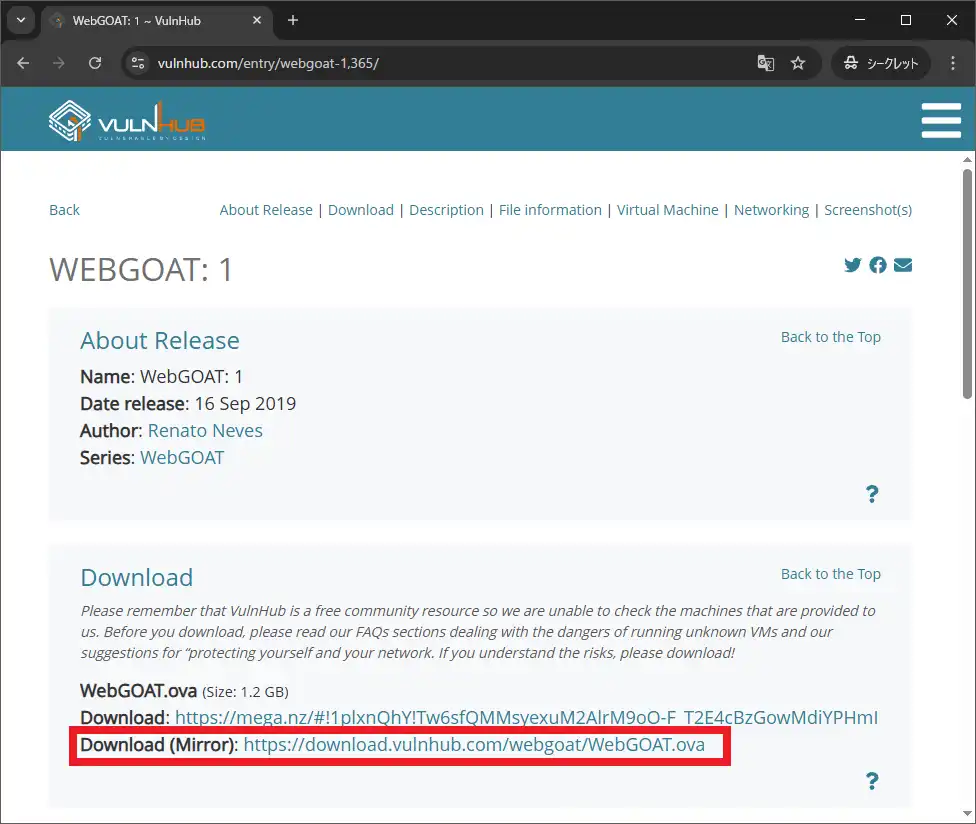Bookmark this page with the star icon
The image size is (976, 824).
coord(798,63)
